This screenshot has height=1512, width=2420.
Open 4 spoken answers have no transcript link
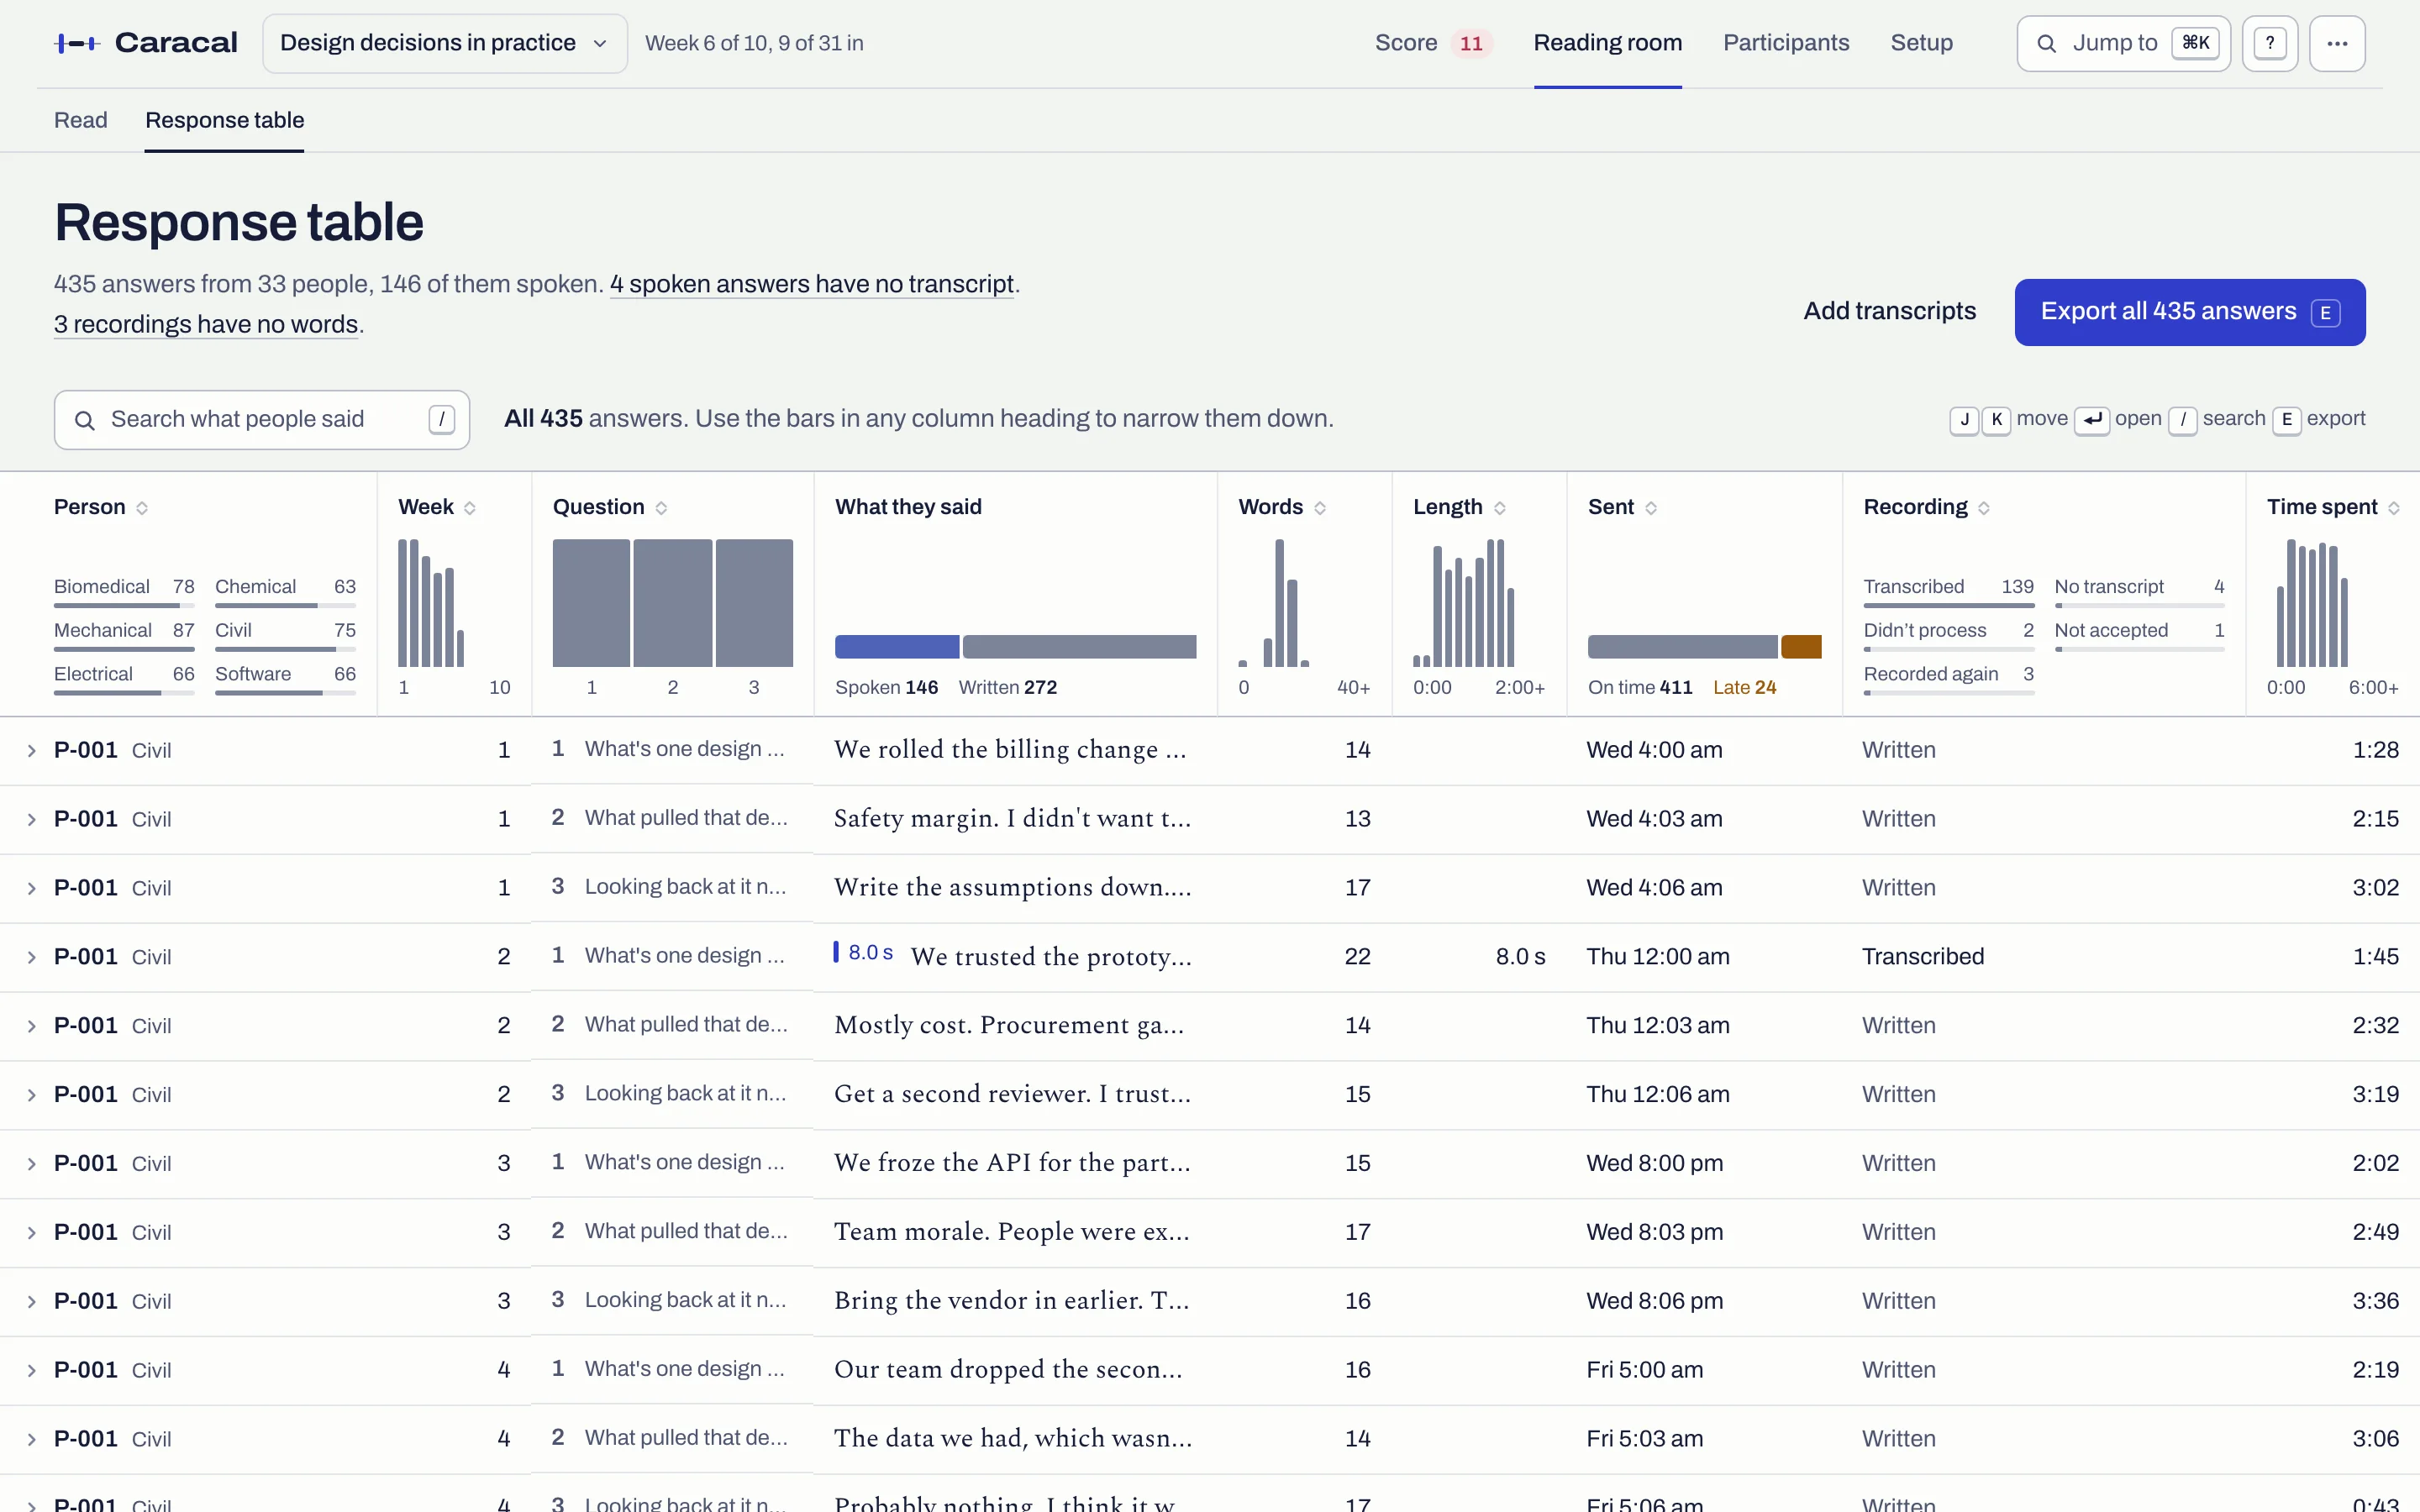pos(812,285)
